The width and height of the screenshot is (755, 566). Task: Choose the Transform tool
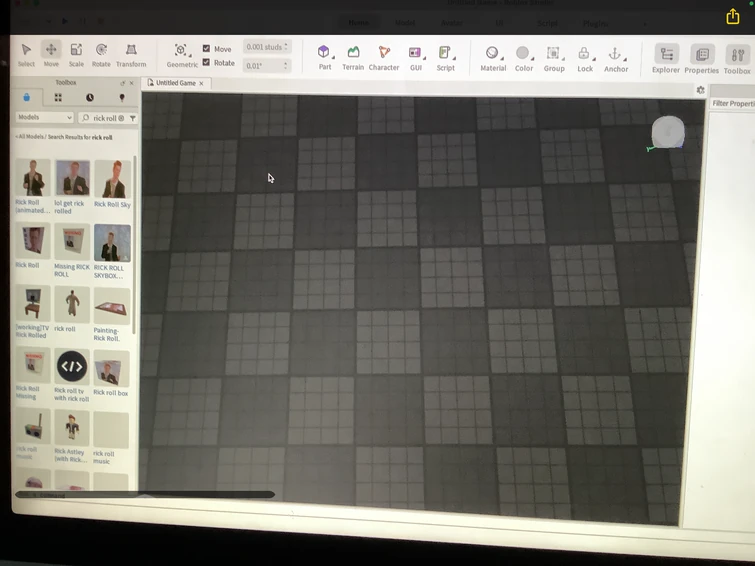coord(131,54)
